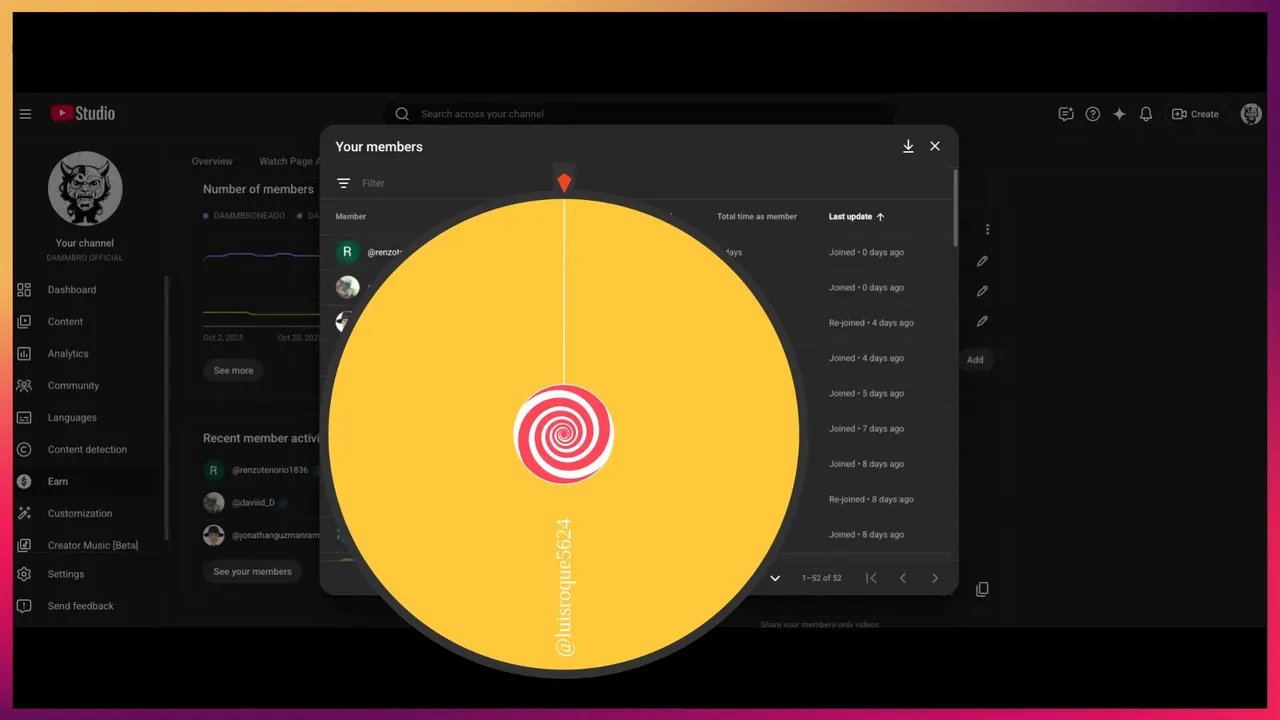Open the three-dot options menu behind dialog
The width and height of the screenshot is (1280, 720).
(x=987, y=229)
